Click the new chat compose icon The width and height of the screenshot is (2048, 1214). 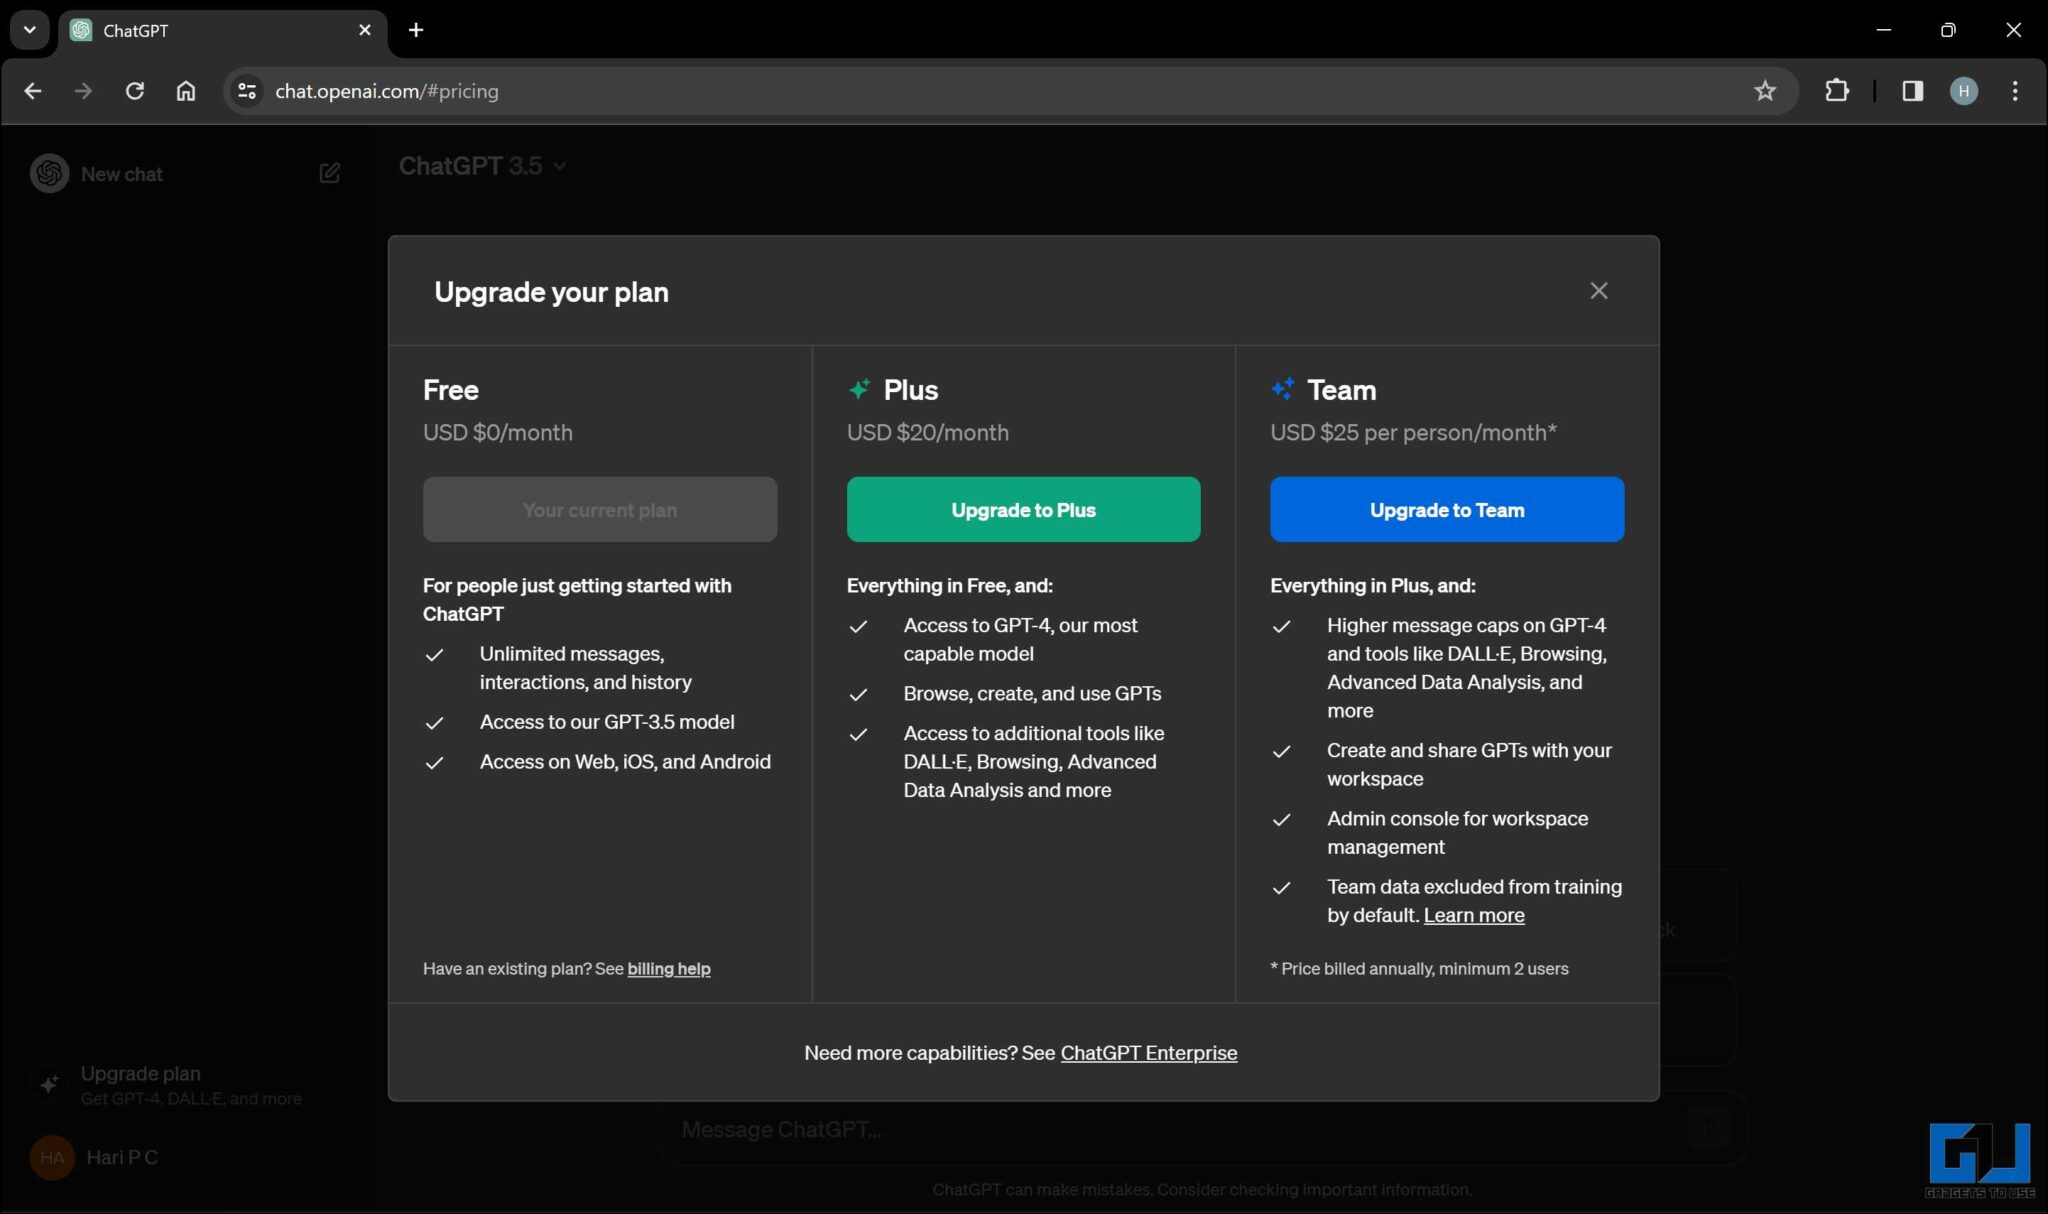tap(329, 174)
